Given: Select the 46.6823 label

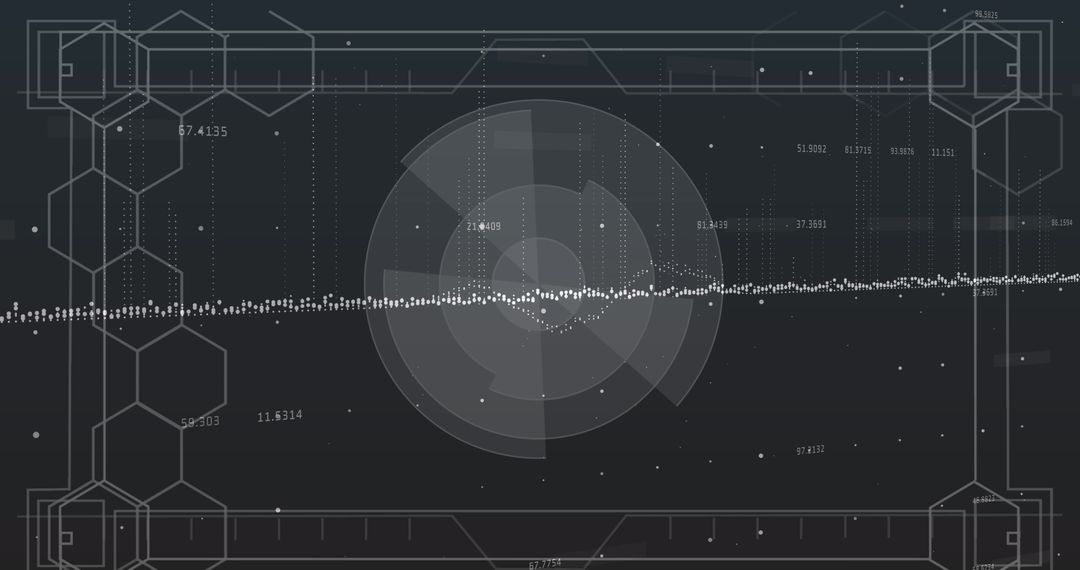Looking at the screenshot, I should (984, 500).
